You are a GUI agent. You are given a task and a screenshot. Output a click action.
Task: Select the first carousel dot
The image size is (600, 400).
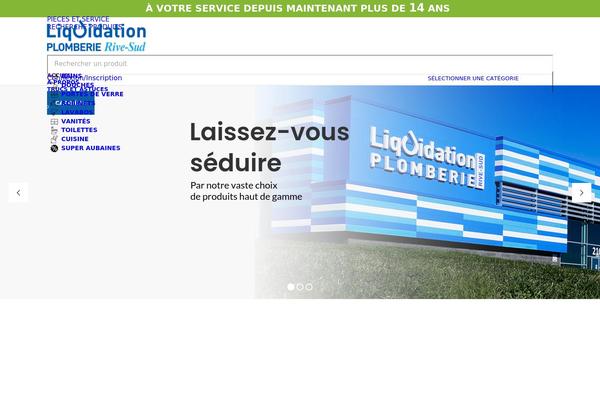[x=291, y=287]
